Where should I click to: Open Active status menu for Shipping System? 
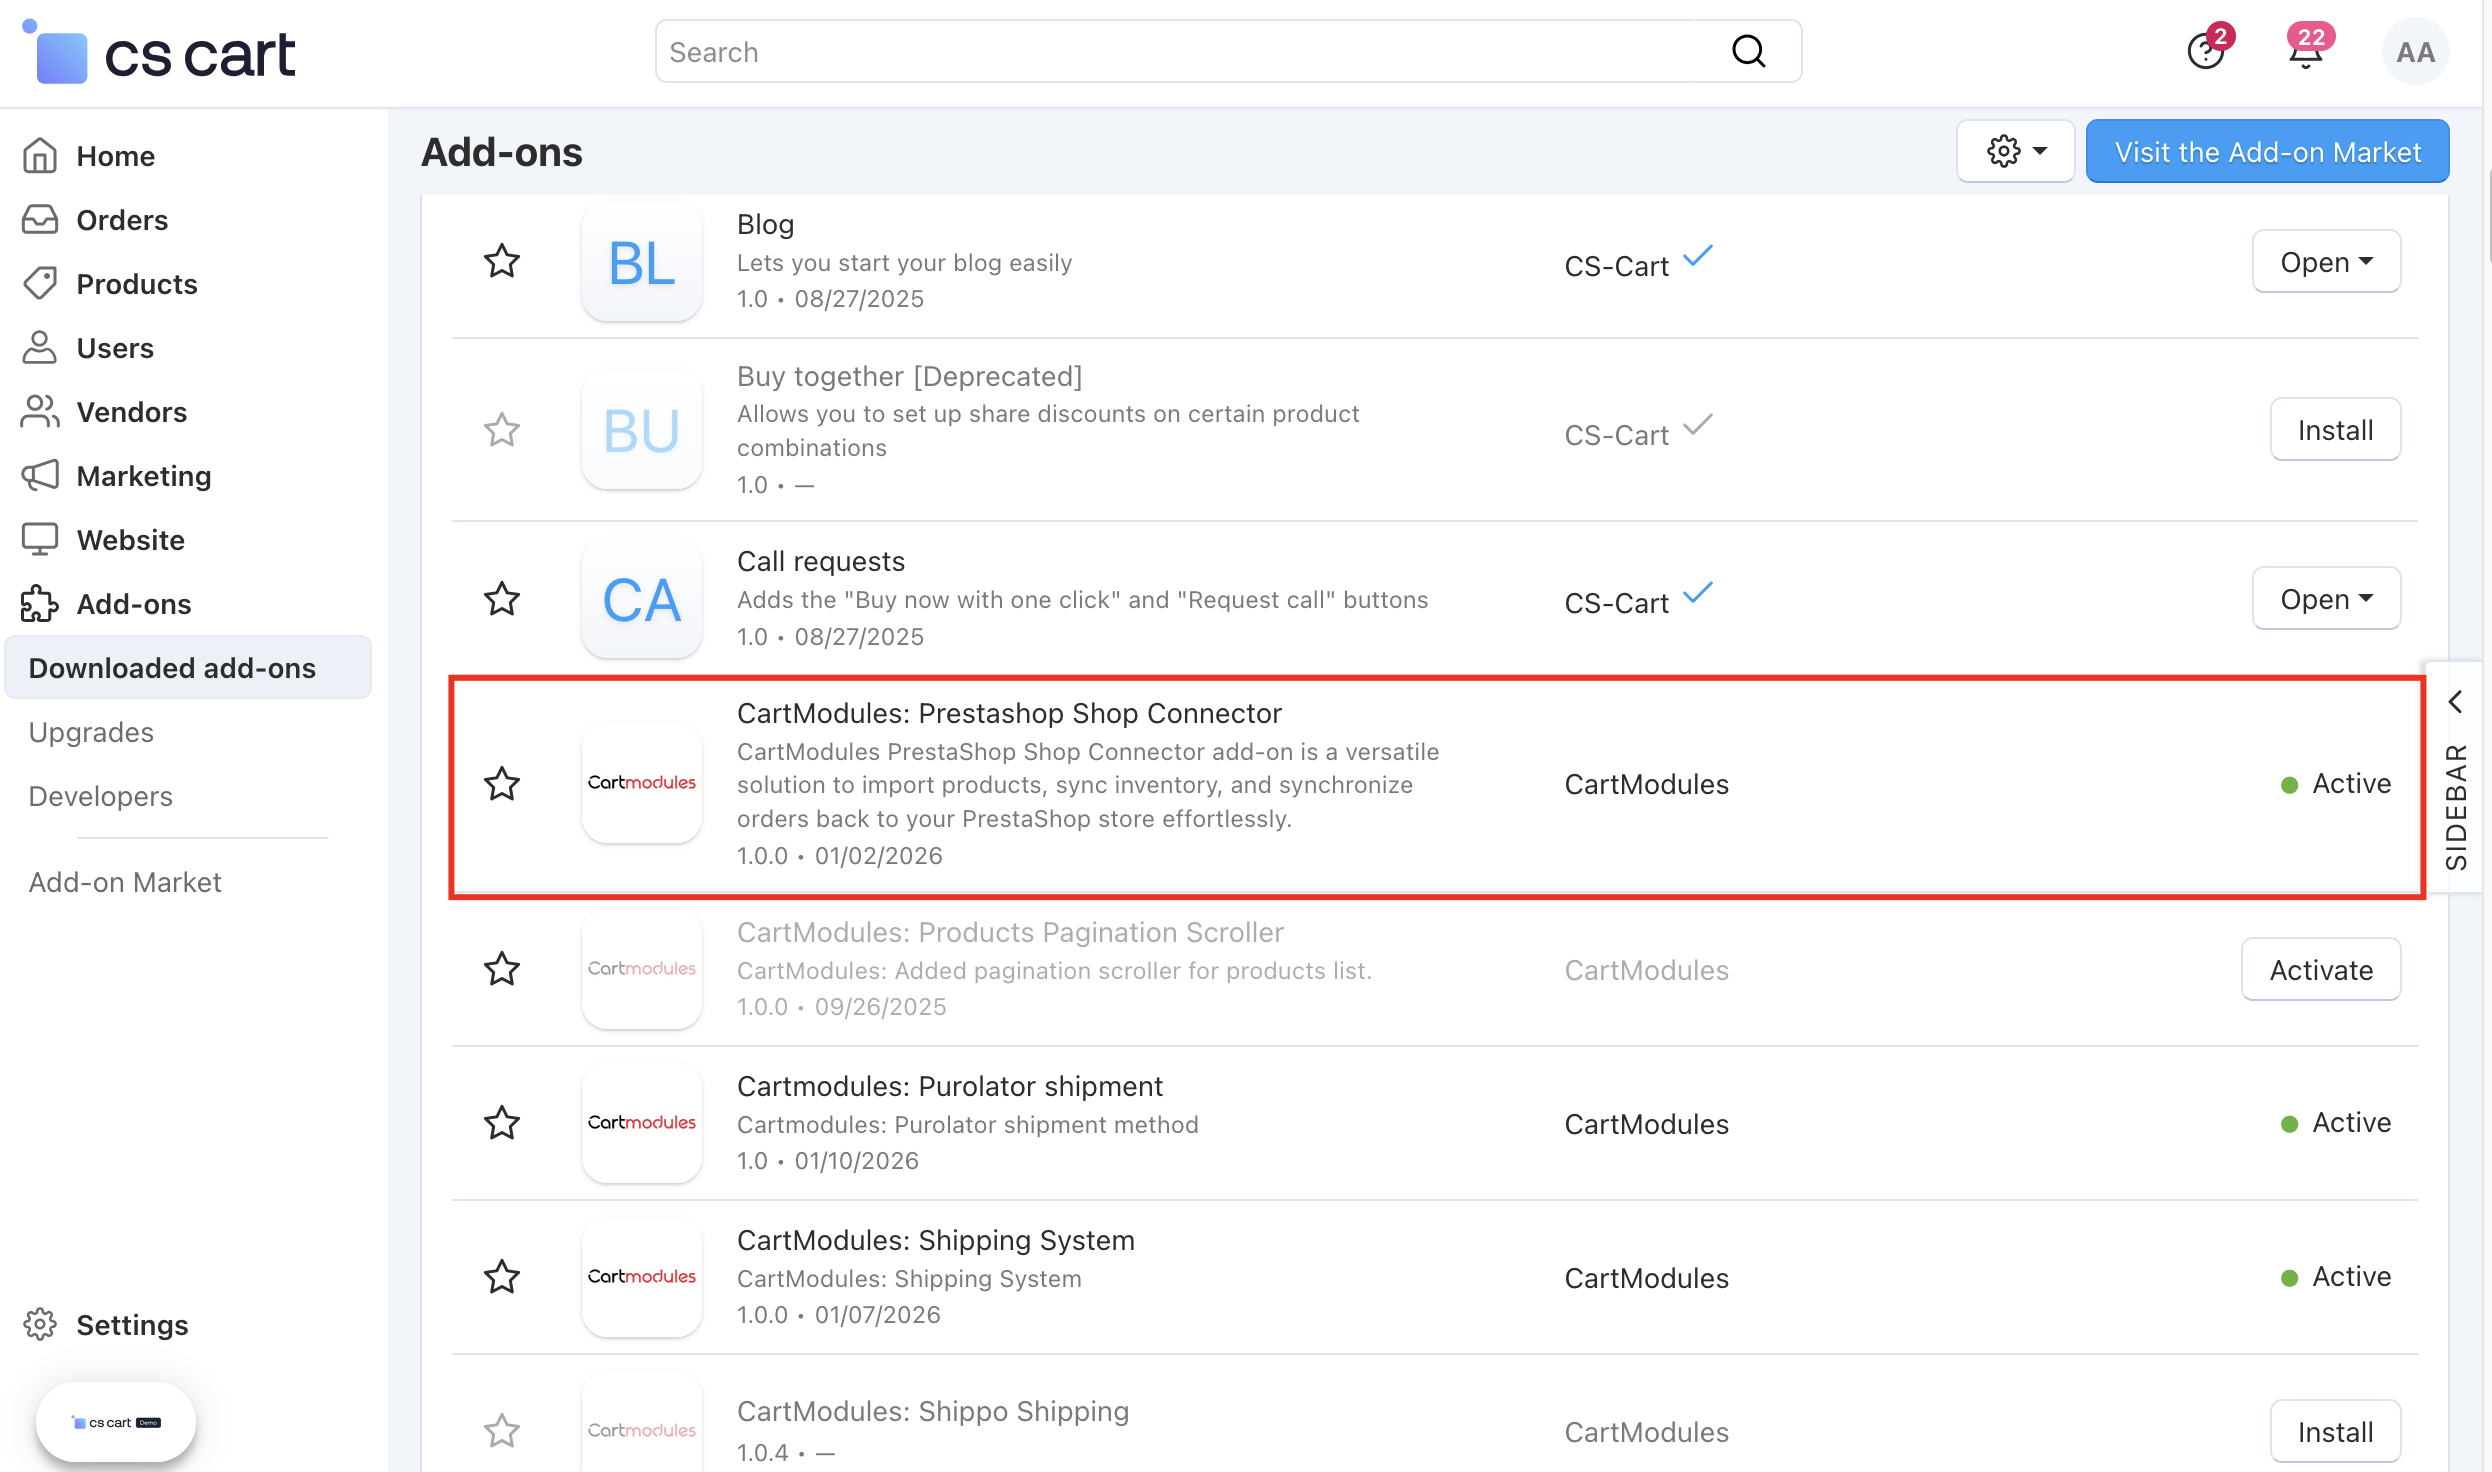(2336, 1277)
